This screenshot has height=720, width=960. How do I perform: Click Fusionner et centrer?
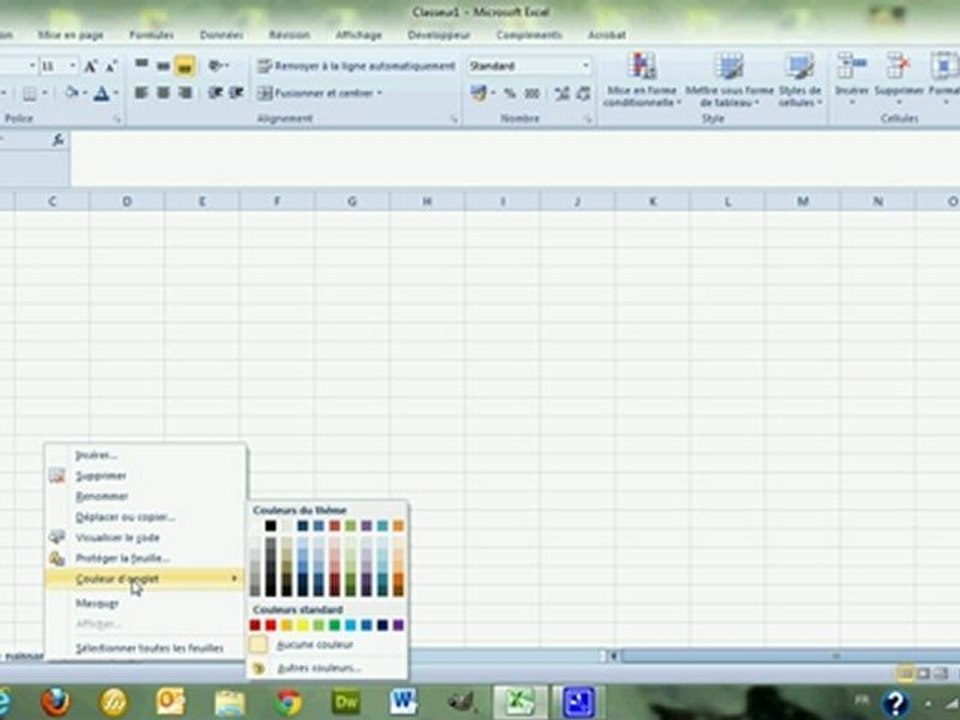click(x=315, y=93)
